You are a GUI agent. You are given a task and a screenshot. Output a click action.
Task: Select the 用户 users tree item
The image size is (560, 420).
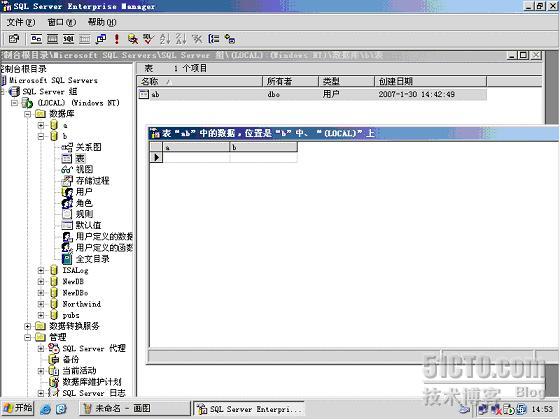[x=84, y=192]
